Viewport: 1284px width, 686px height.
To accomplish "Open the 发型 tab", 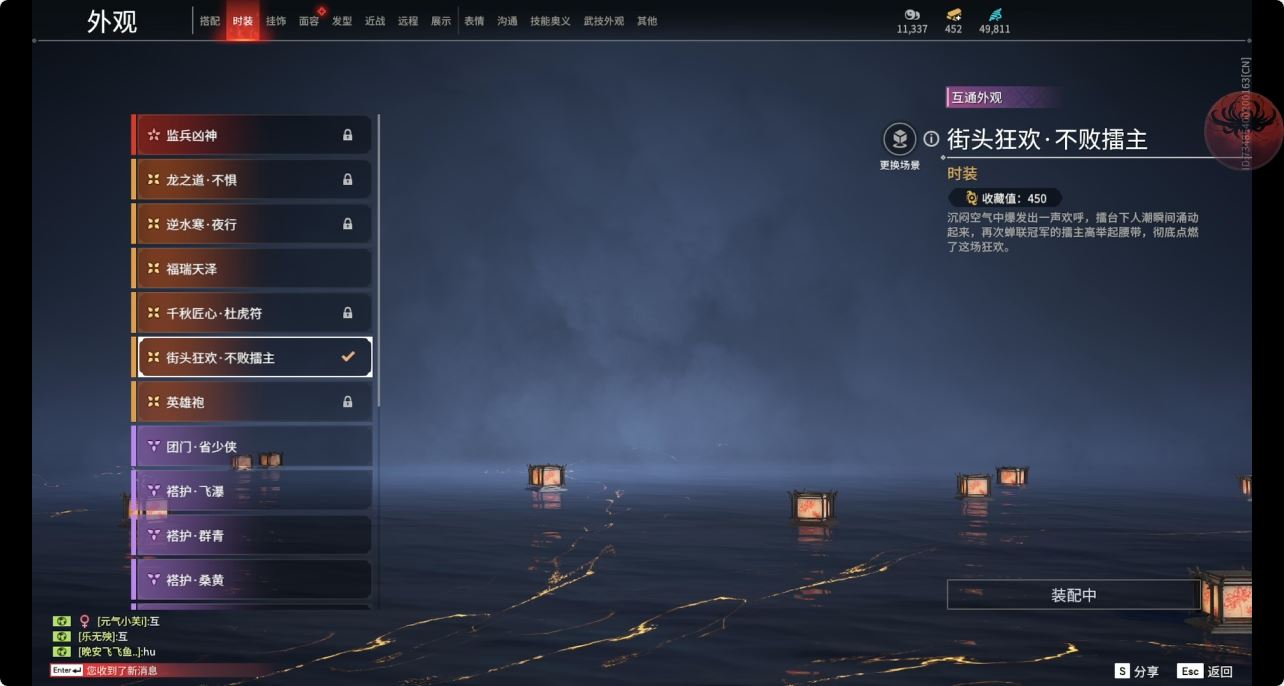I will 342,21.
